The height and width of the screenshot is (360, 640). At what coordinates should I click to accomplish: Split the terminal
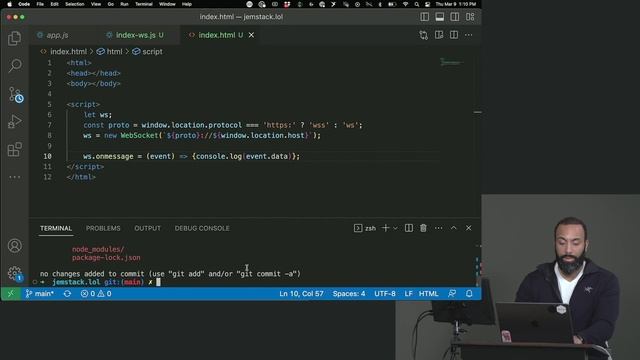click(409, 228)
